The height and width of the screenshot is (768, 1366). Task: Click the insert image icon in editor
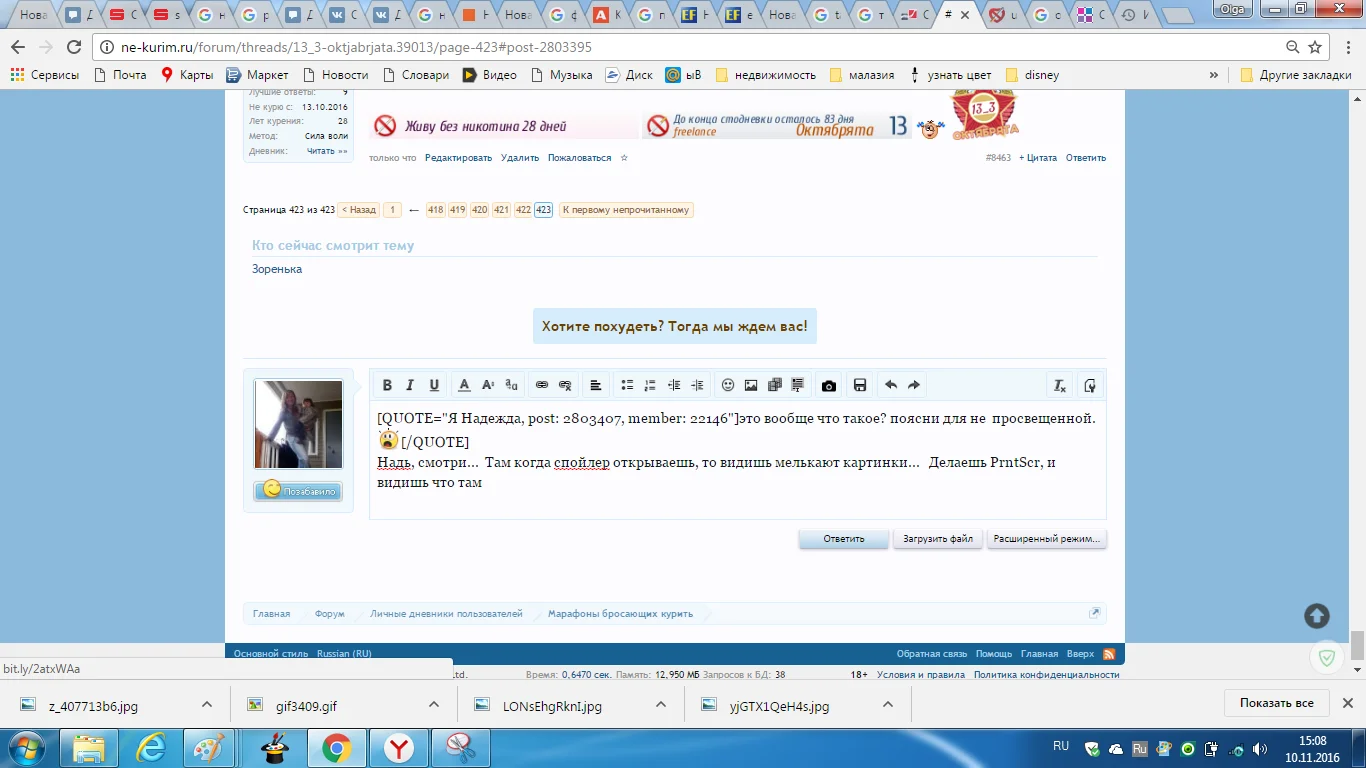[x=751, y=385]
